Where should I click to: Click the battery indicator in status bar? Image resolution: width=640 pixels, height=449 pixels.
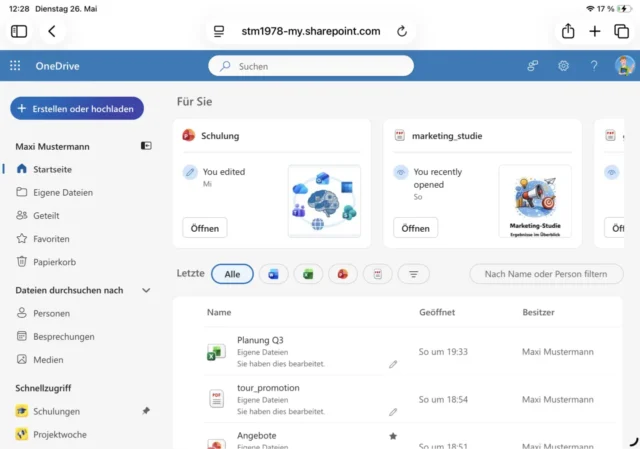[624, 9]
